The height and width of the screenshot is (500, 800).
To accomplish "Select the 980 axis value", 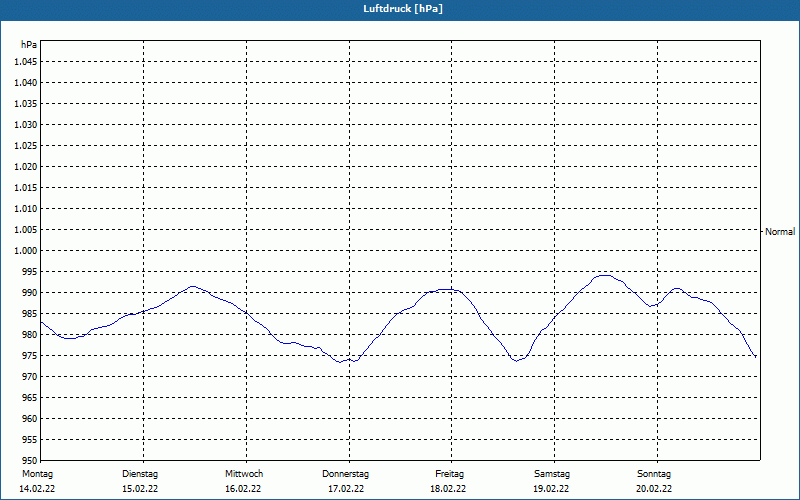I will click(30, 335).
